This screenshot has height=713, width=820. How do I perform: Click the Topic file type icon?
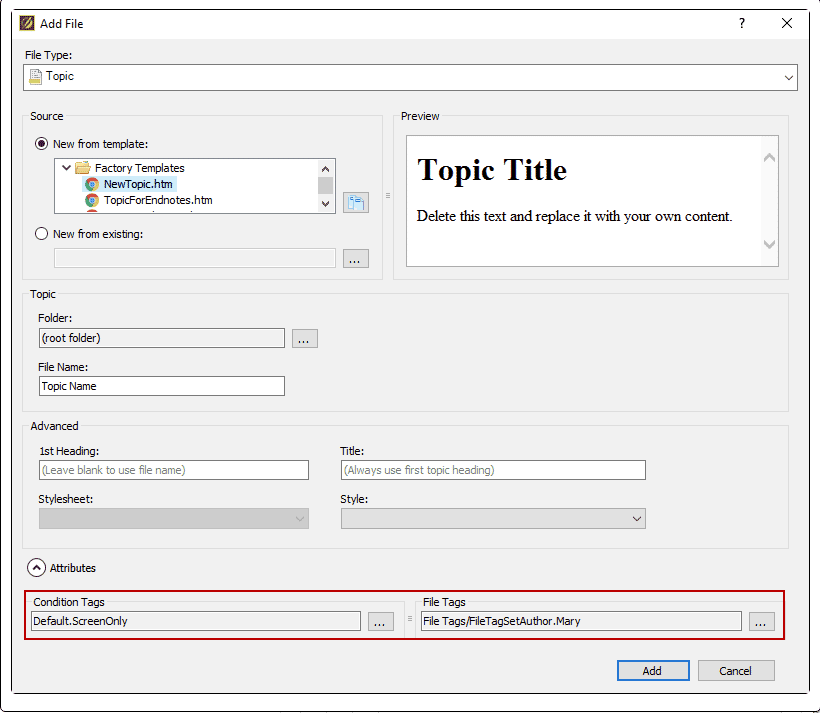(35, 76)
